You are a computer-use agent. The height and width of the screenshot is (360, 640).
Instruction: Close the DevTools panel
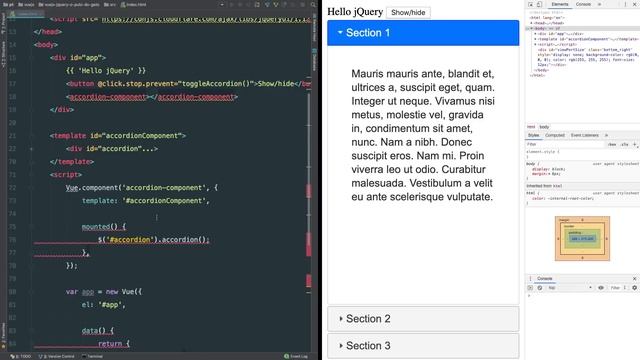pyautogui.click(x=635, y=4)
